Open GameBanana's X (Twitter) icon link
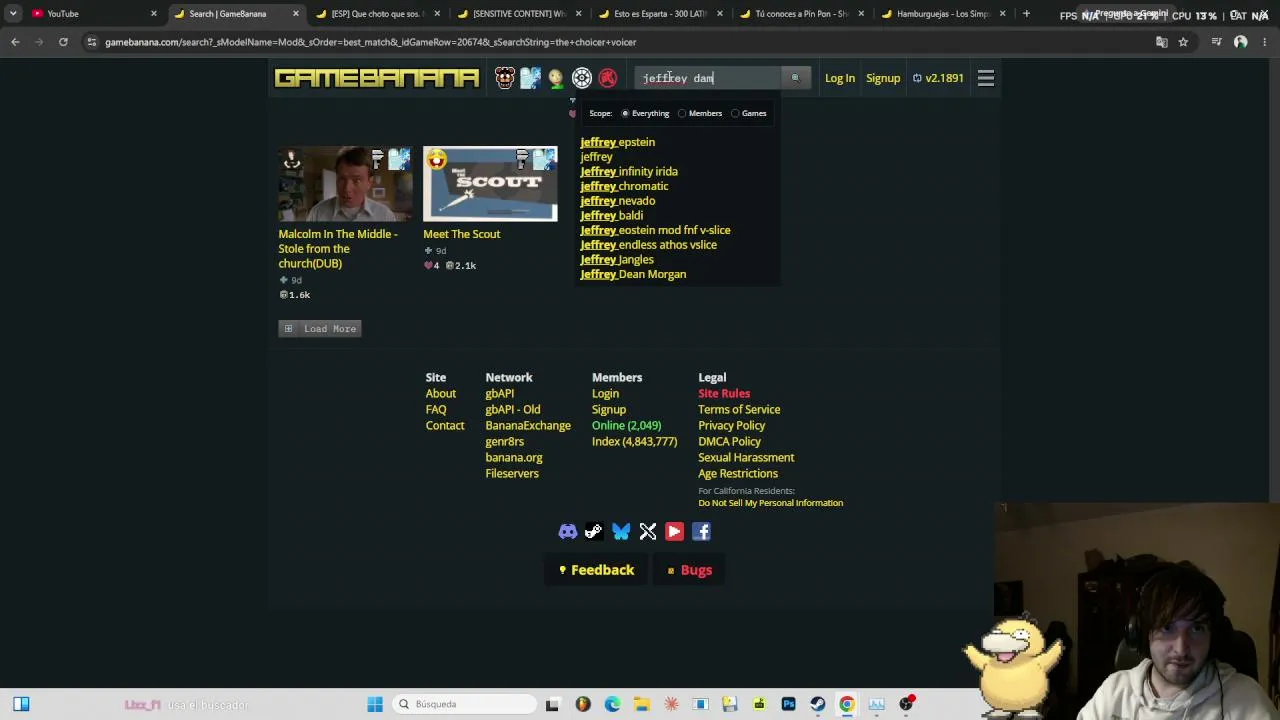The width and height of the screenshot is (1280, 720). click(648, 532)
